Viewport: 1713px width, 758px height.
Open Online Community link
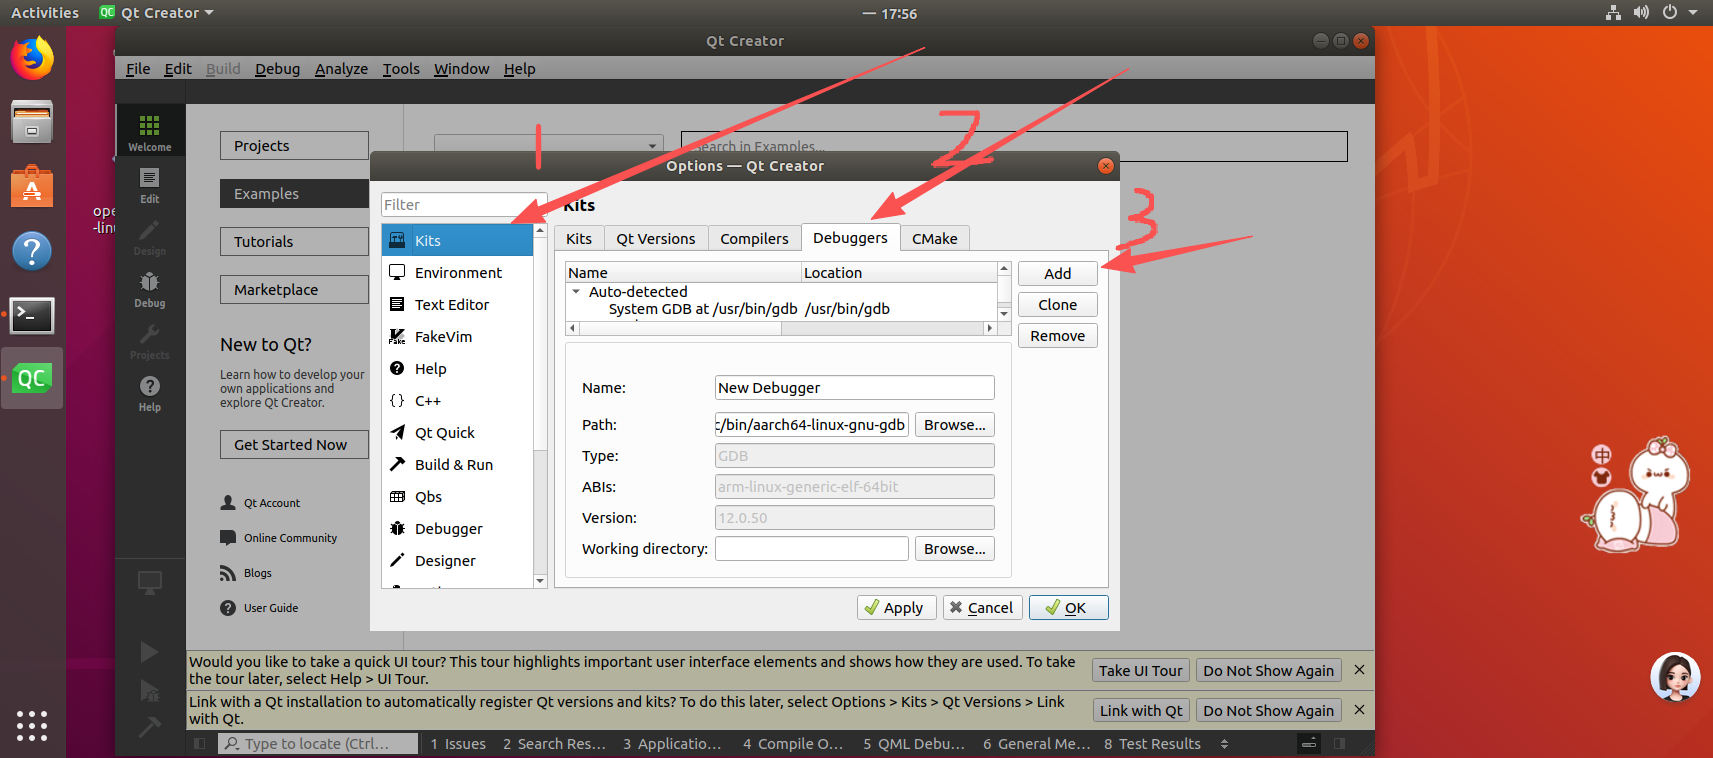[x=290, y=538]
